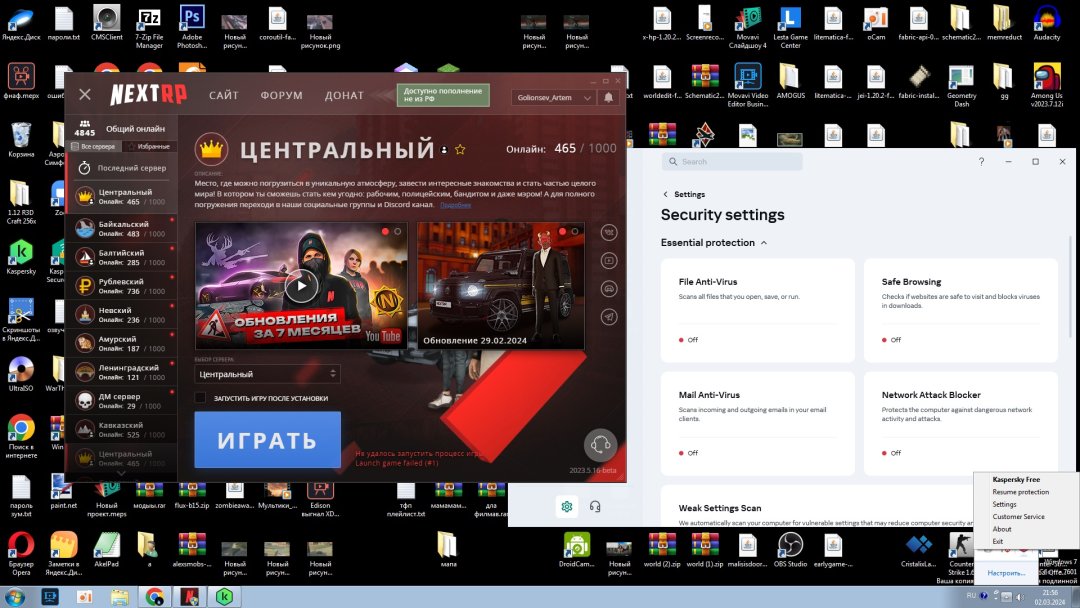Click 'Доступно пополнение не из РФ' banner
The height and width of the screenshot is (608, 1080).
[x=443, y=95]
